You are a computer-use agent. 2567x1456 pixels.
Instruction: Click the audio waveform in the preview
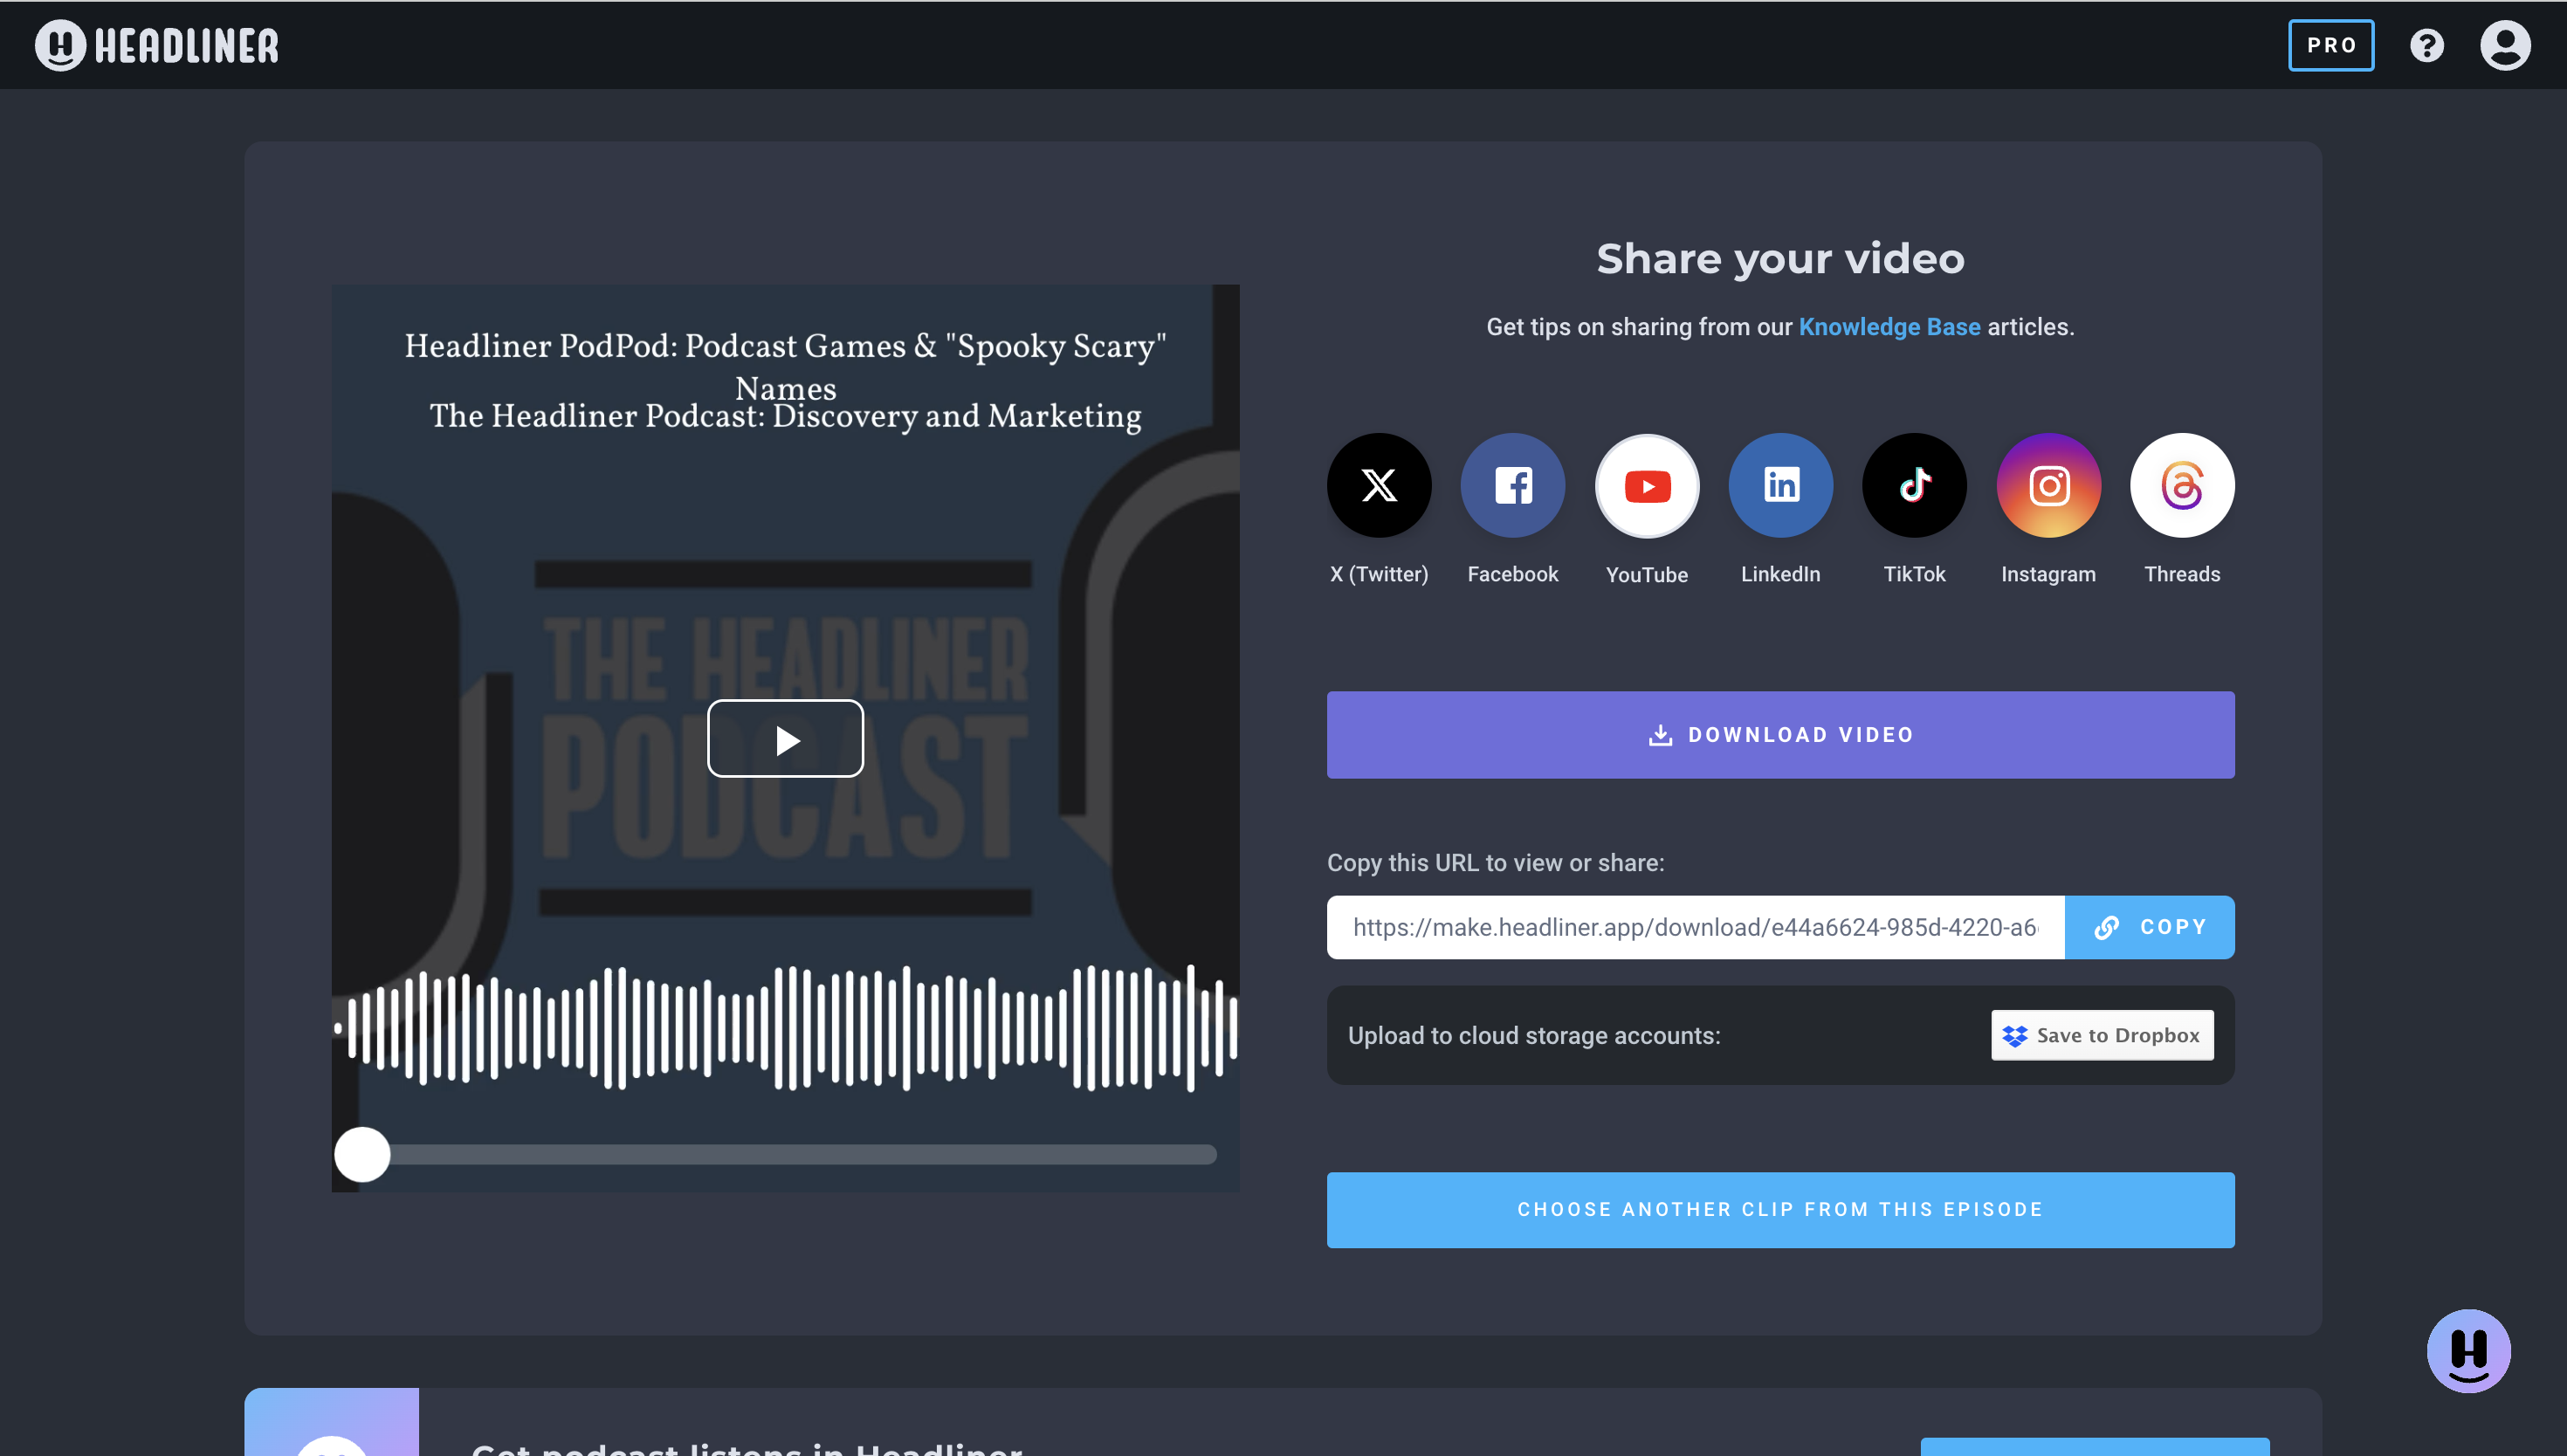click(785, 1028)
